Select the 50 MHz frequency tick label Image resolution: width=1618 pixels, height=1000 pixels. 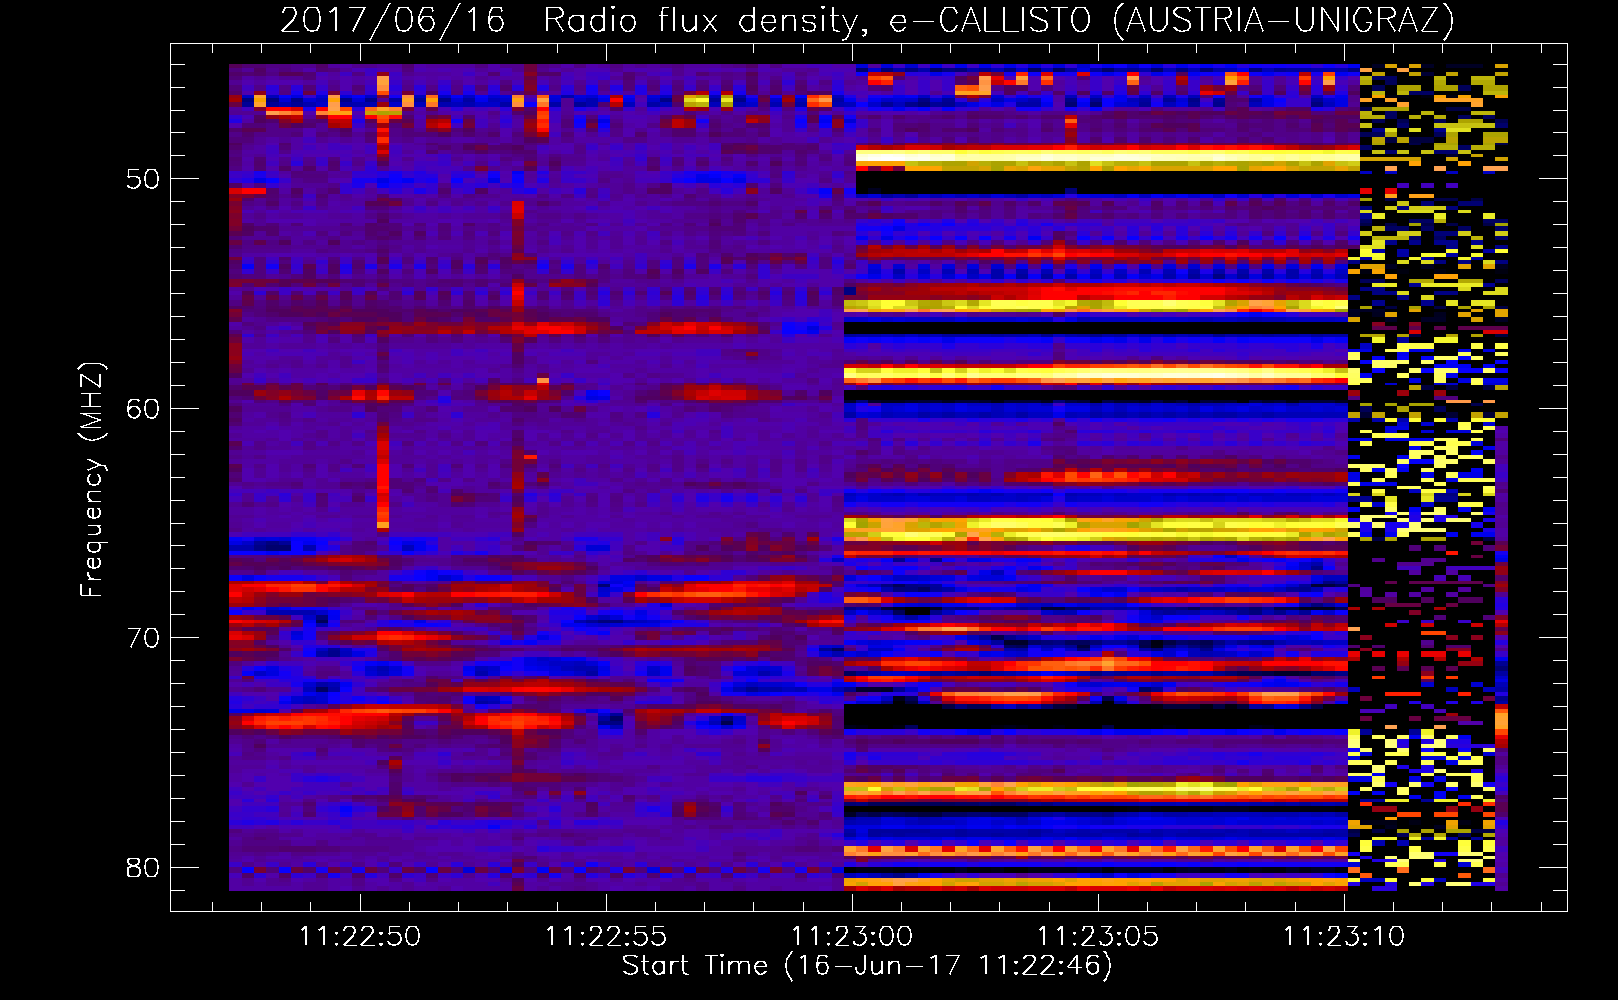pos(143,180)
